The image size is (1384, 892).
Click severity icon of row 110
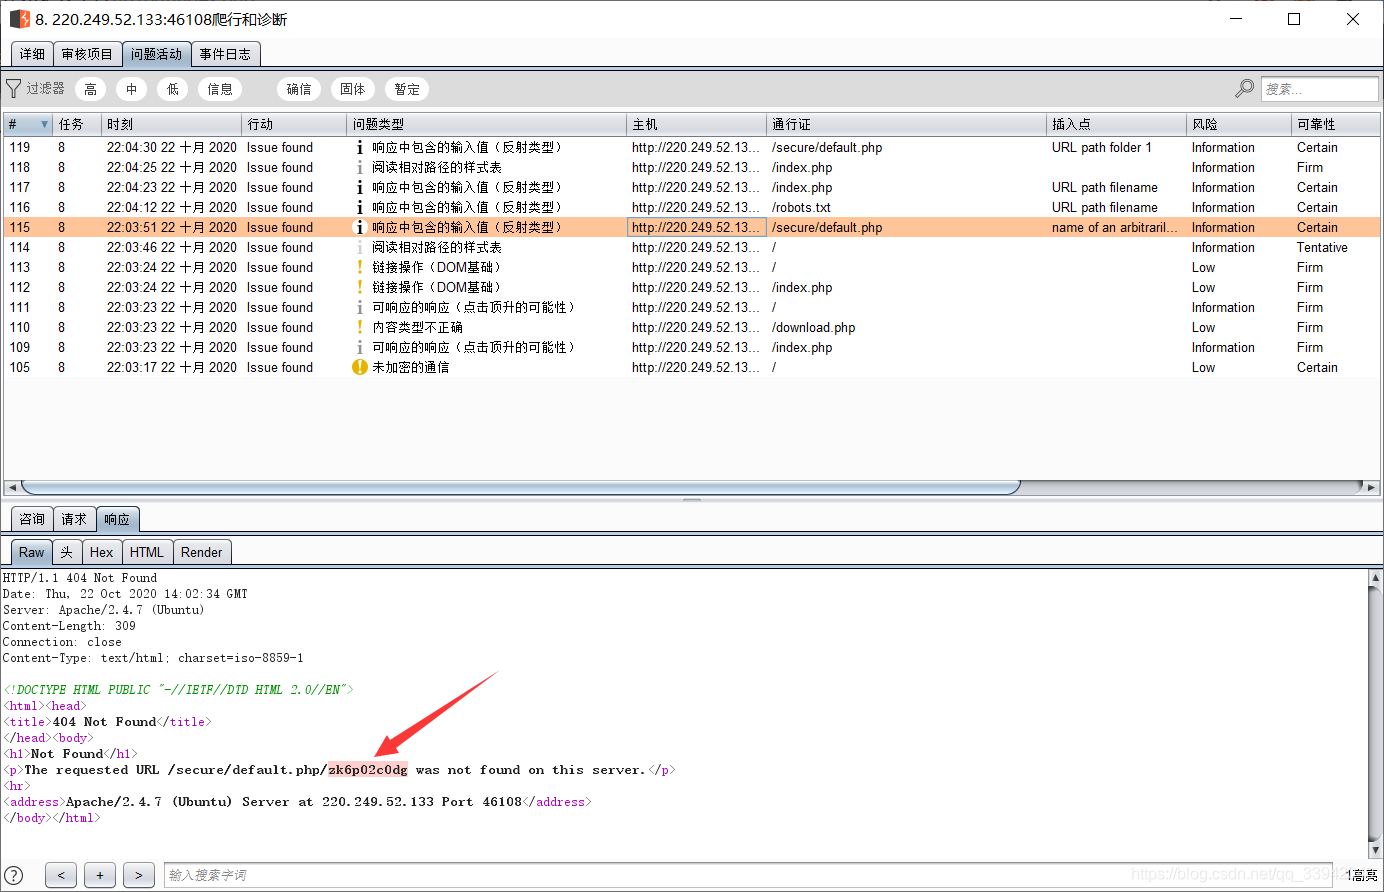point(360,327)
